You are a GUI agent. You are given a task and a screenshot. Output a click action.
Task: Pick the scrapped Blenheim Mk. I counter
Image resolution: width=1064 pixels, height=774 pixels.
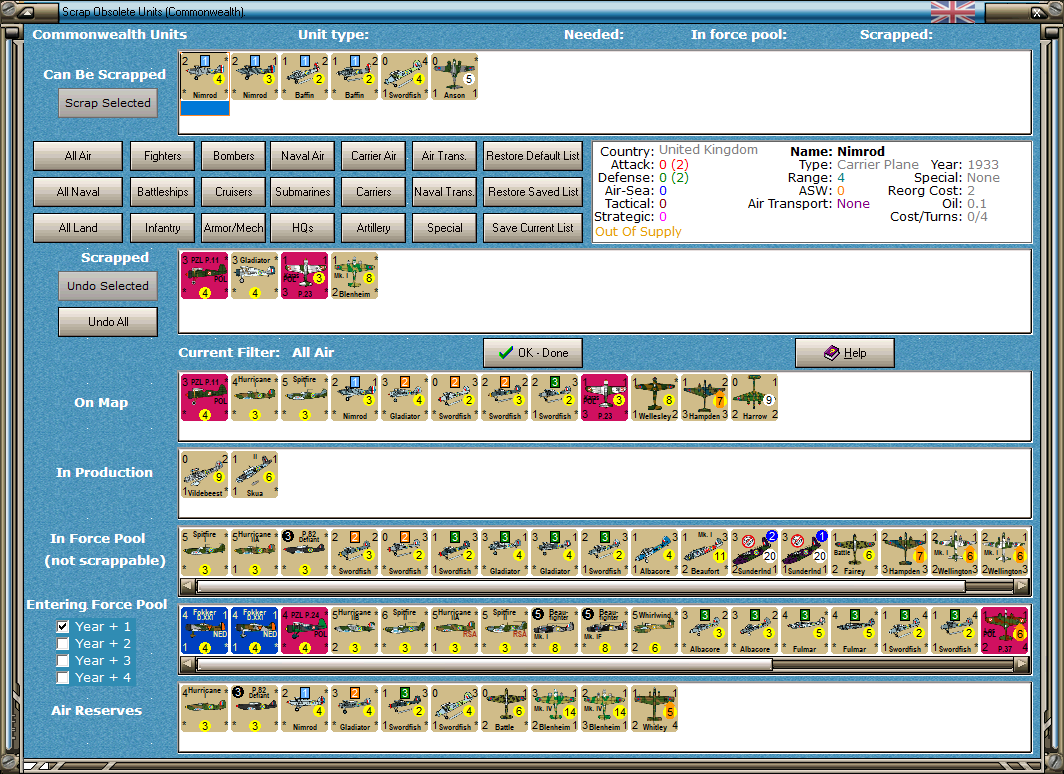(x=354, y=275)
